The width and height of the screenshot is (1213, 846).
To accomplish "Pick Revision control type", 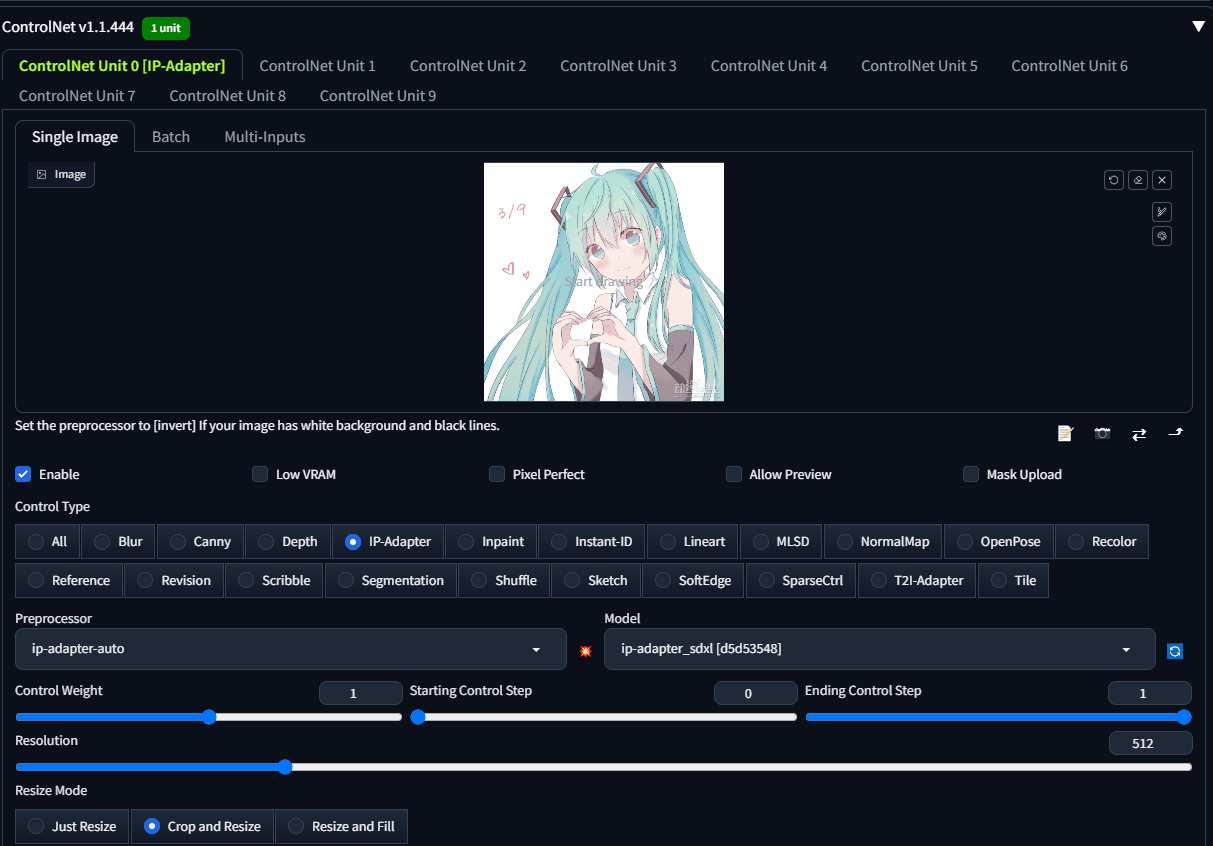I will point(174,580).
